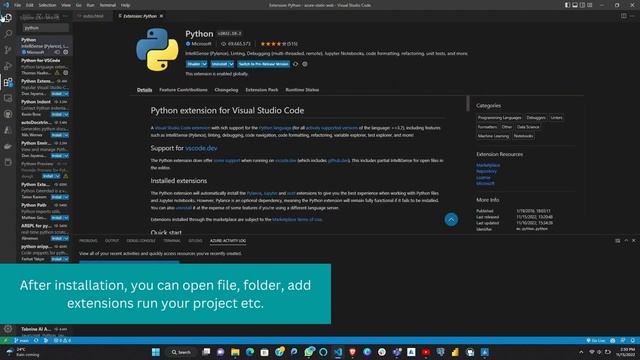Click VS Code icon in taskbar
The image size is (640, 360).
[338, 352]
